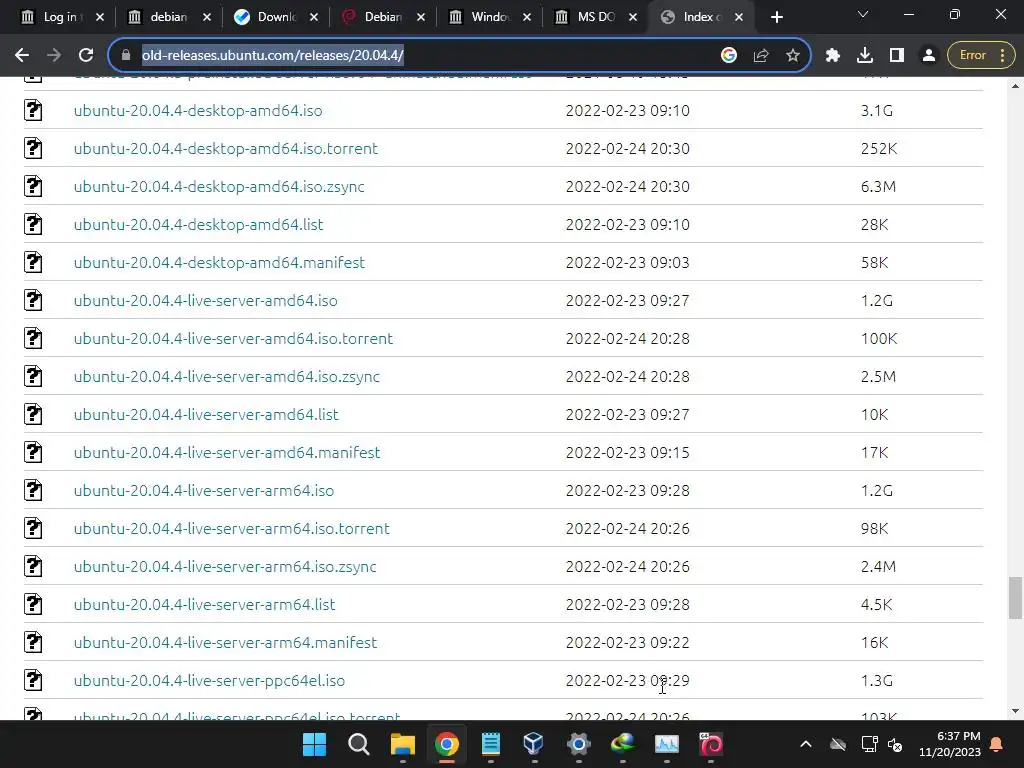Open Settings gear from taskbar
1024x768 pixels.
coord(579,744)
